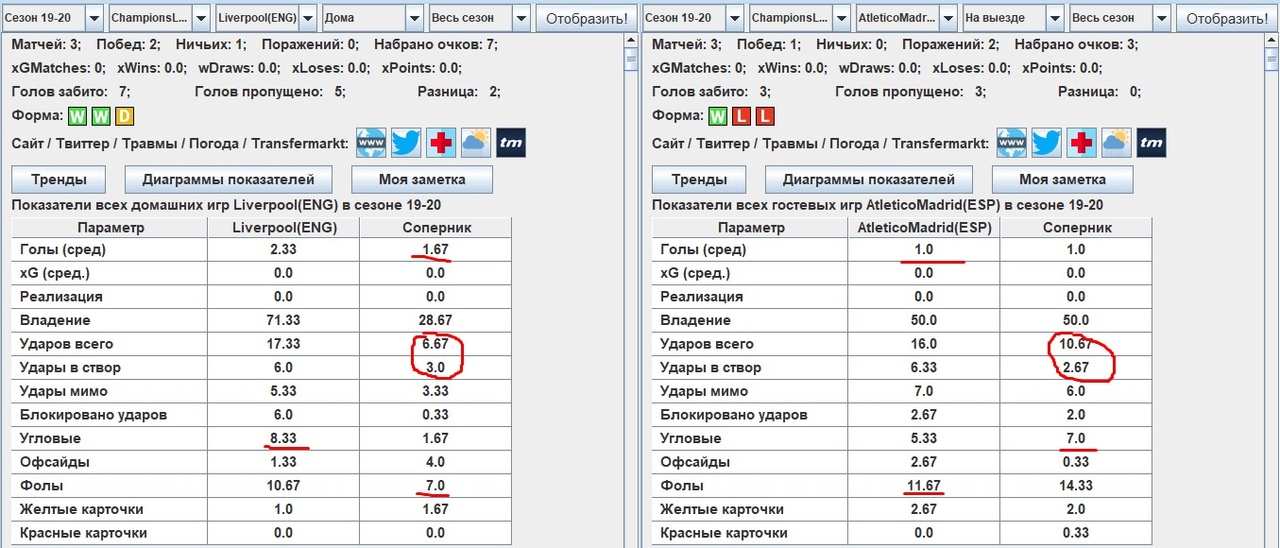Click the AtleticoMadrid(ESP) column header
Viewport: 1280px width, 548px height.
coord(923,227)
